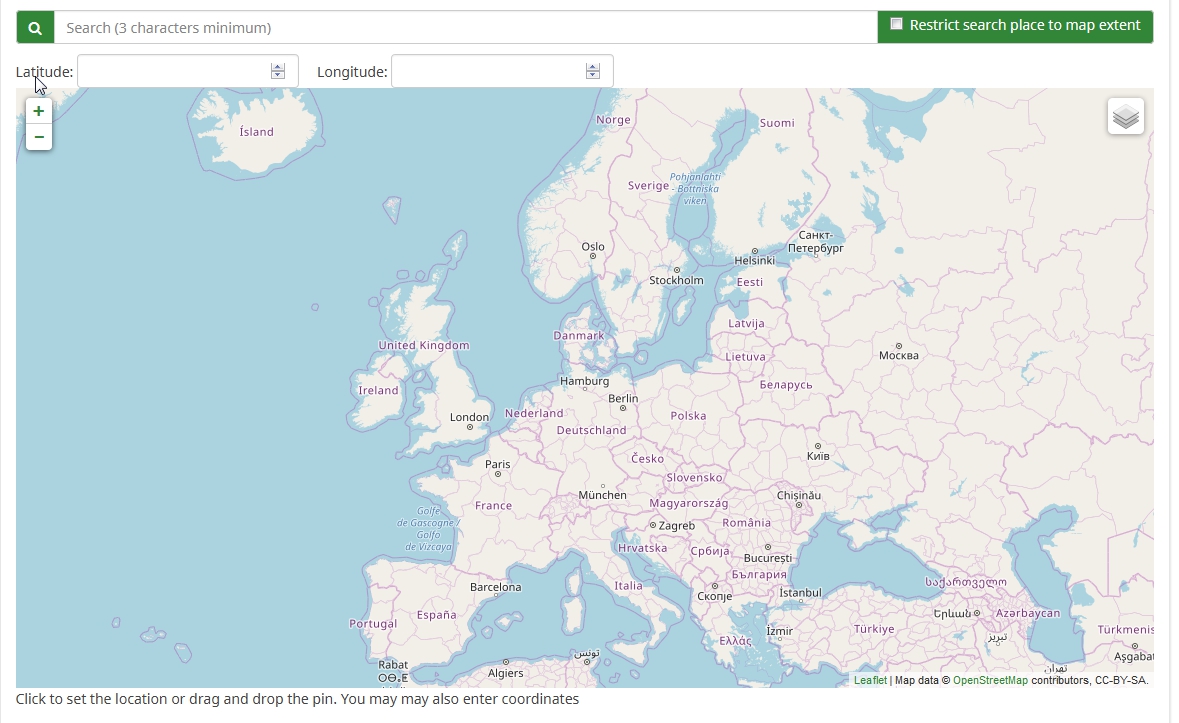Open the map layers control
The width and height of the screenshot is (1179, 723).
coord(1125,116)
